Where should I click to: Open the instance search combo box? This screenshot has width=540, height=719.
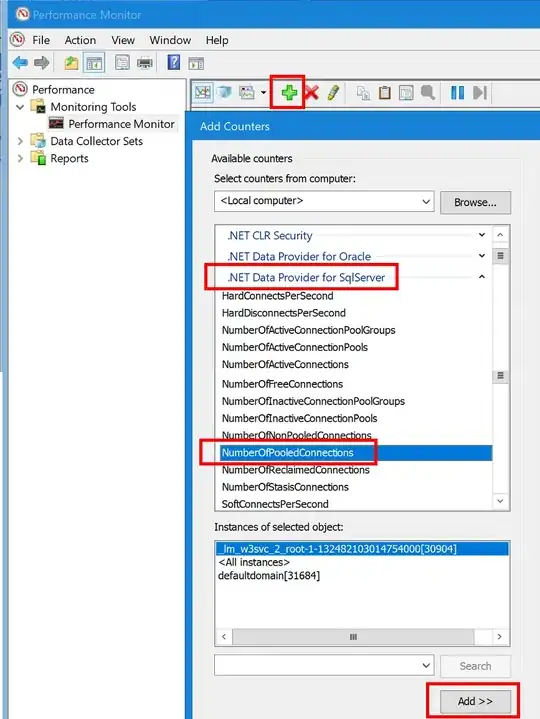pyautogui.click(x=324, y=665)
